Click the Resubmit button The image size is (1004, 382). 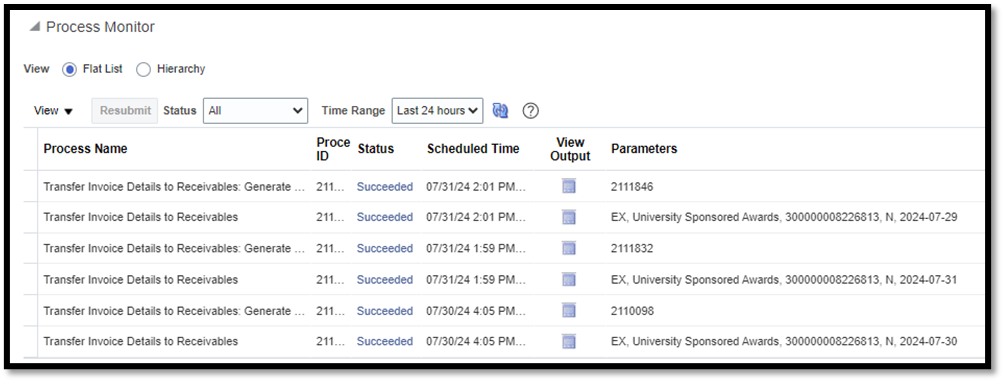coord(126,111)
